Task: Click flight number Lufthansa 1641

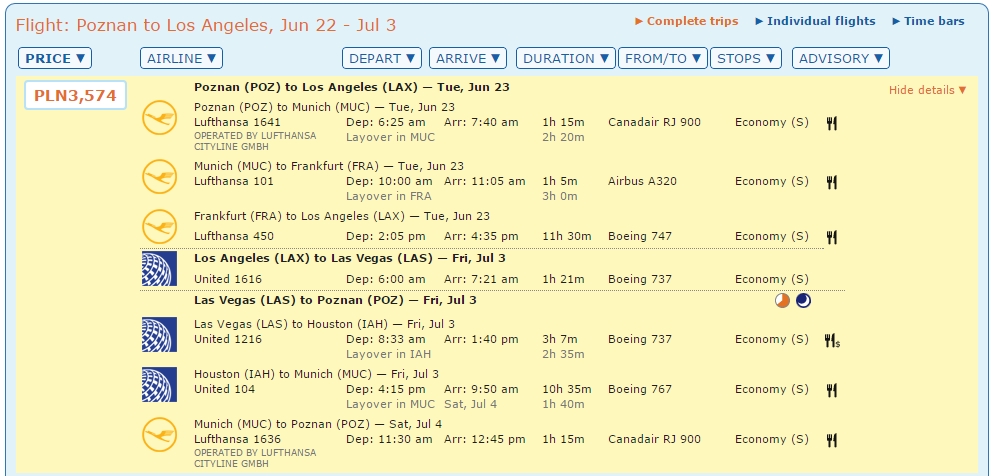Action: pos(238,122)
